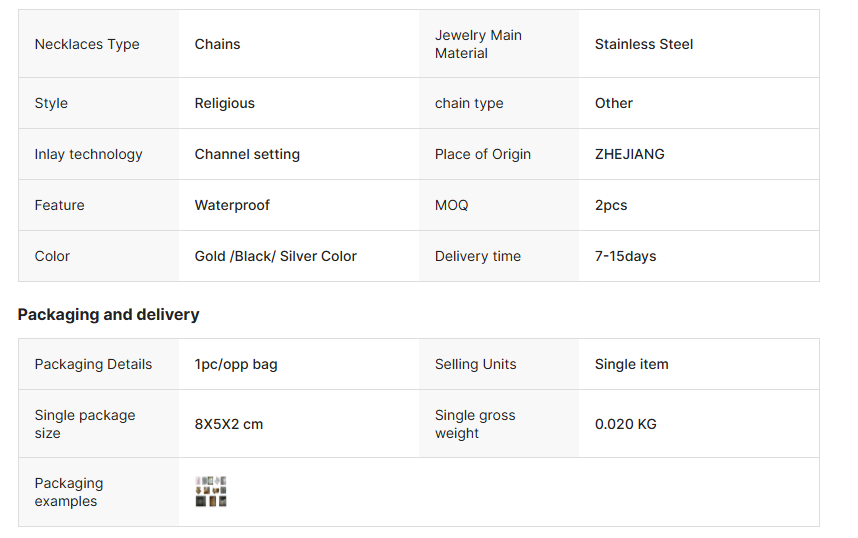The height and width of the screenshot is (538, 858).
Task: Click the chain type label
Action: click(x=469, y=103)
